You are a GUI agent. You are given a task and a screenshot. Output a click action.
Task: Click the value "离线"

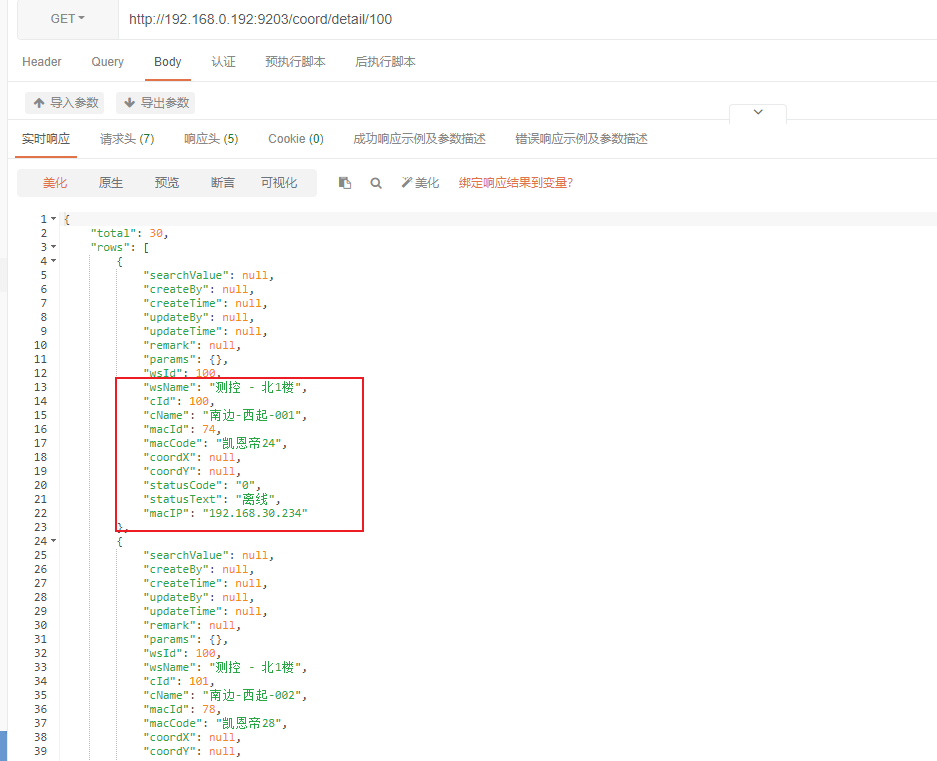pos(255,499)
